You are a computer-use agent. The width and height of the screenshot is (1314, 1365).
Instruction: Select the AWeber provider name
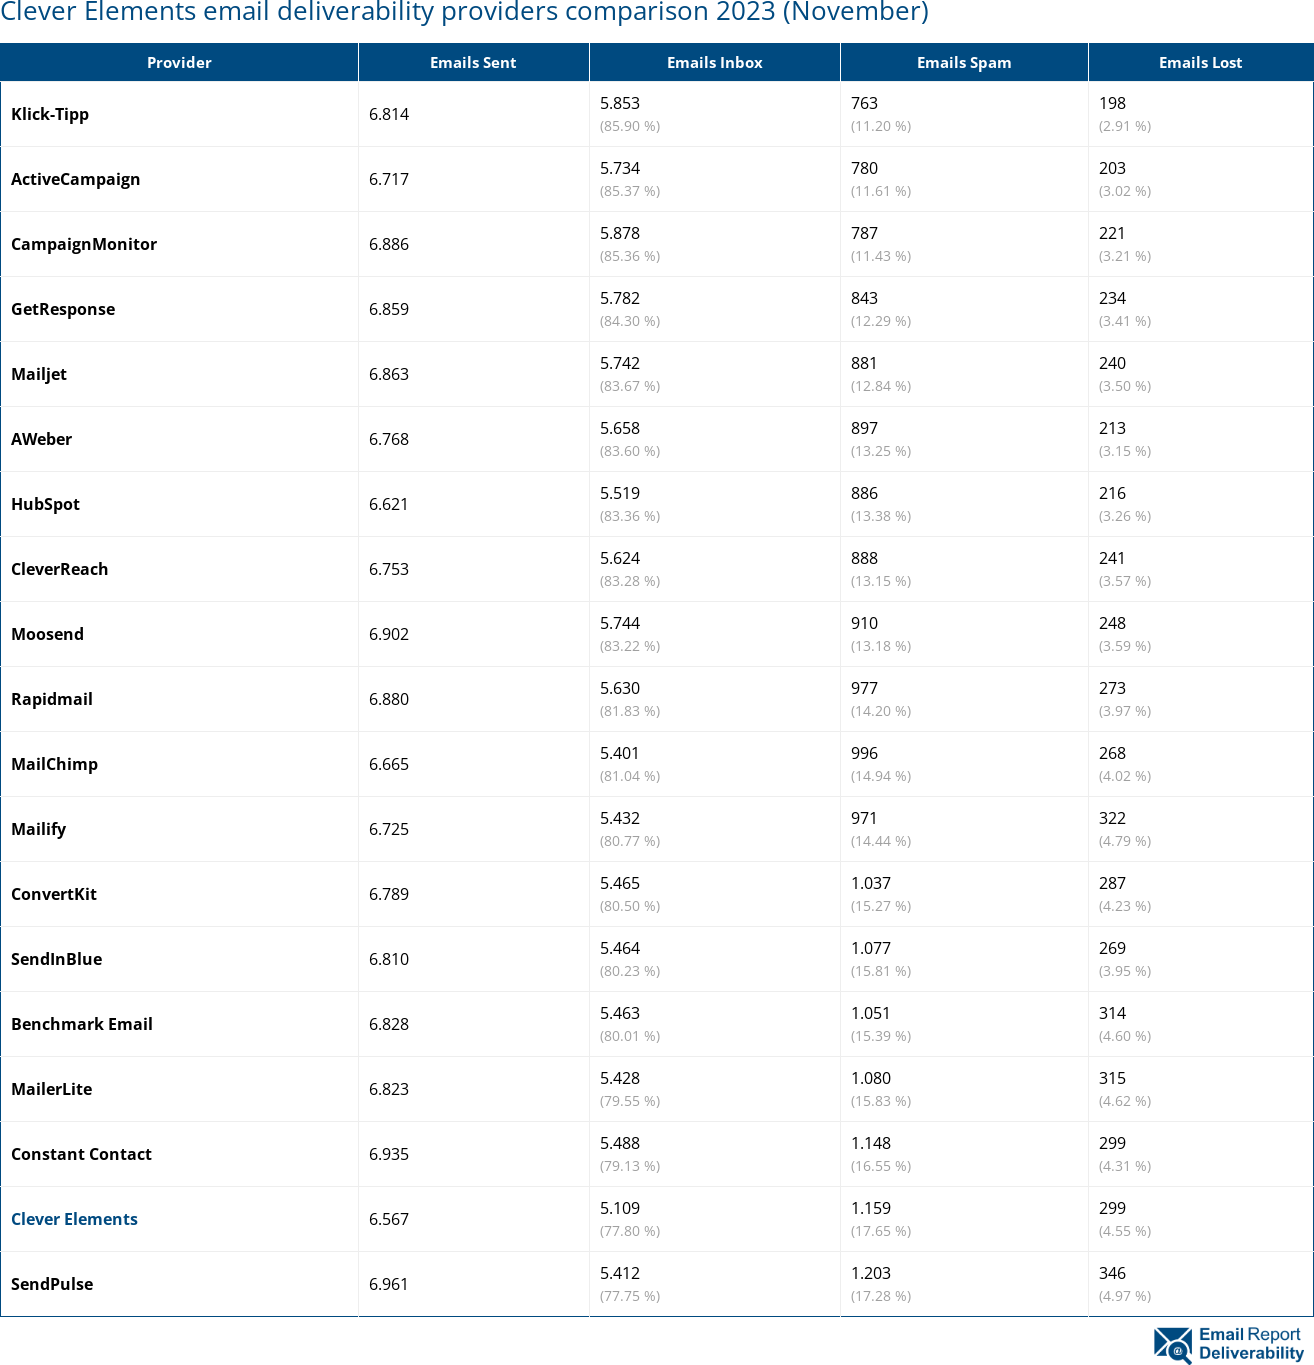[42, 439]
